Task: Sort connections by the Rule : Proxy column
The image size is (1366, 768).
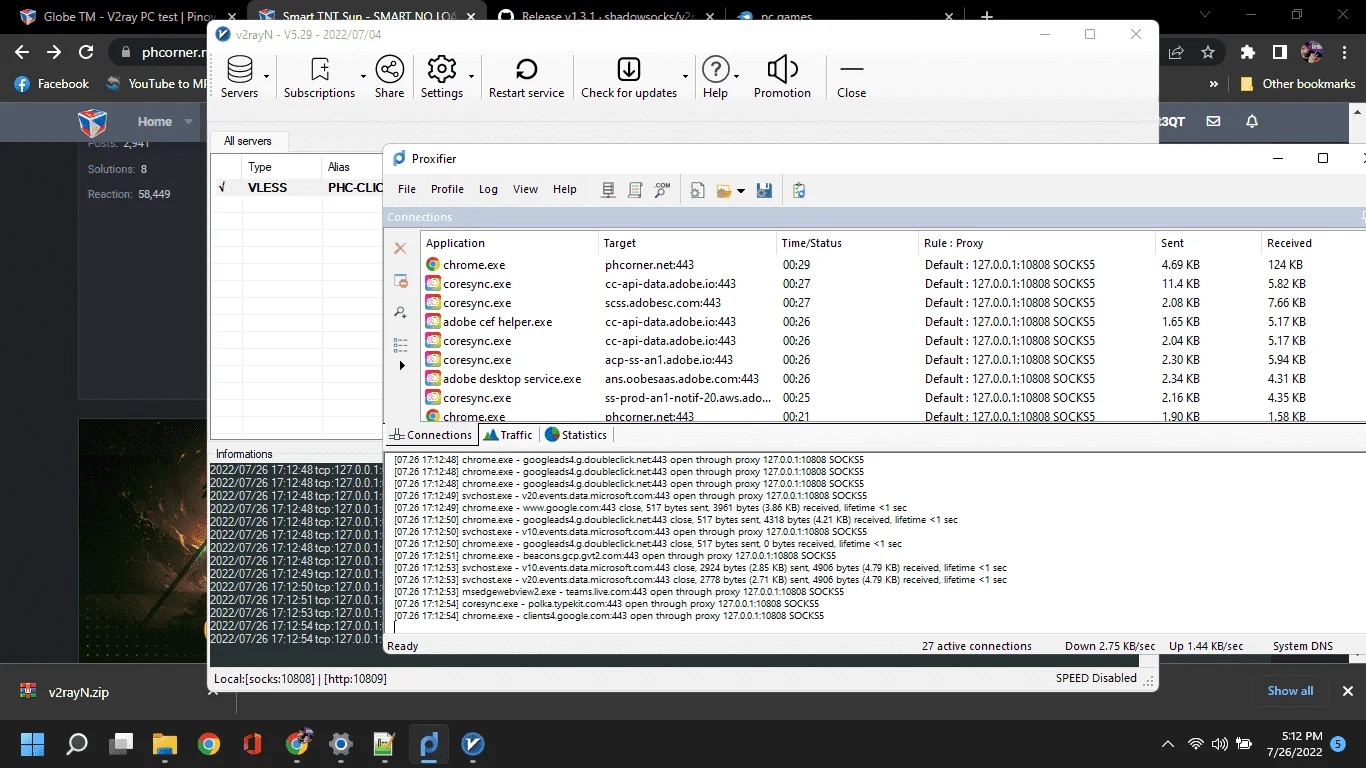Action: [x=1037, y=243]
